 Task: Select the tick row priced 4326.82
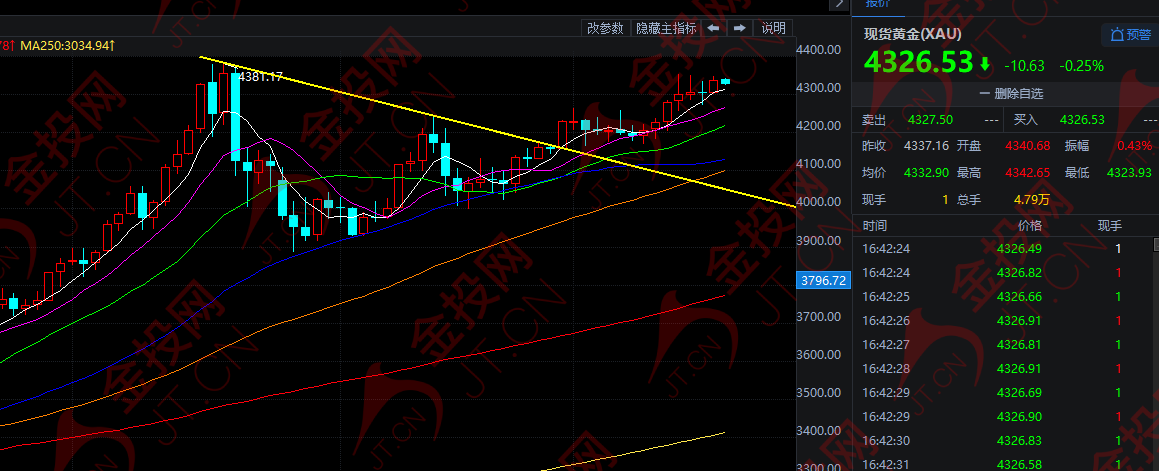pyautogui.click(x=1002, y=273)
